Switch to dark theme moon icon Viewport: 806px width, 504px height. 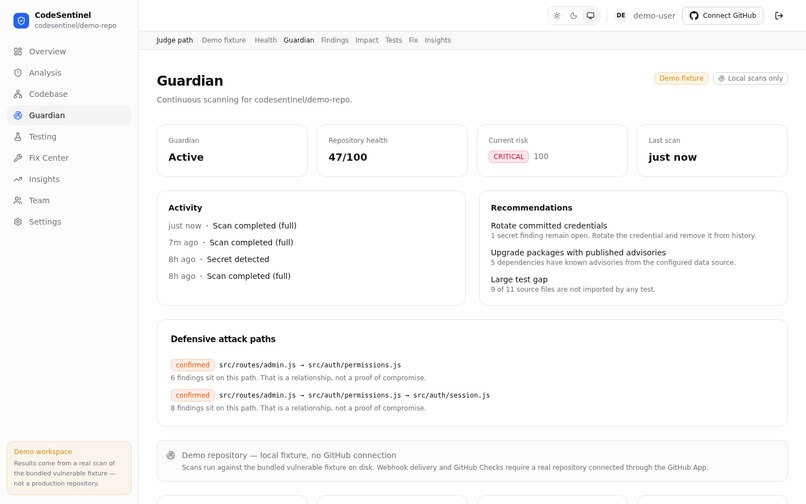point(574,16)
